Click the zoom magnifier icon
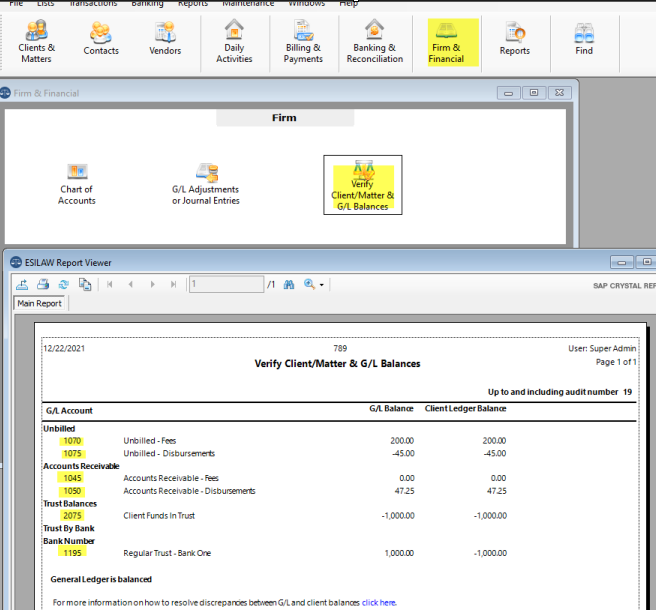This screenshot has height=610, width=656. click(309, 284)
